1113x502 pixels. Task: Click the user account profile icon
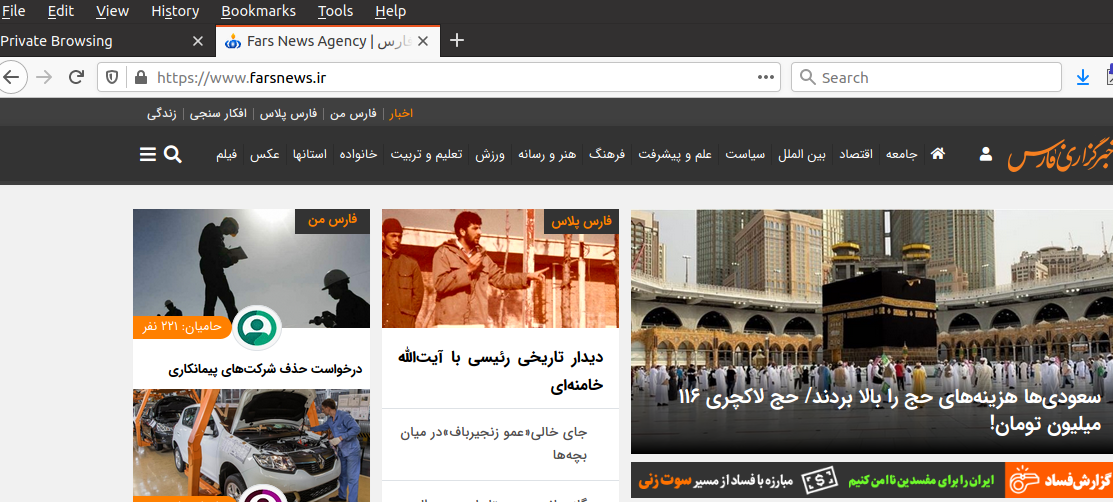click(985, 154)
